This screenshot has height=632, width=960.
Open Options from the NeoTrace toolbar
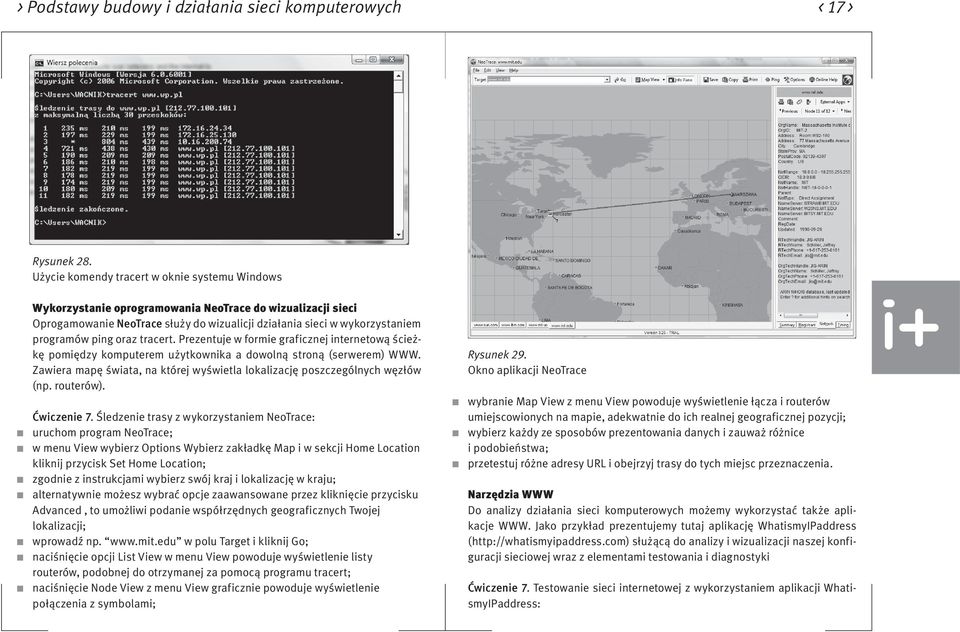click(x=795, y=80)
